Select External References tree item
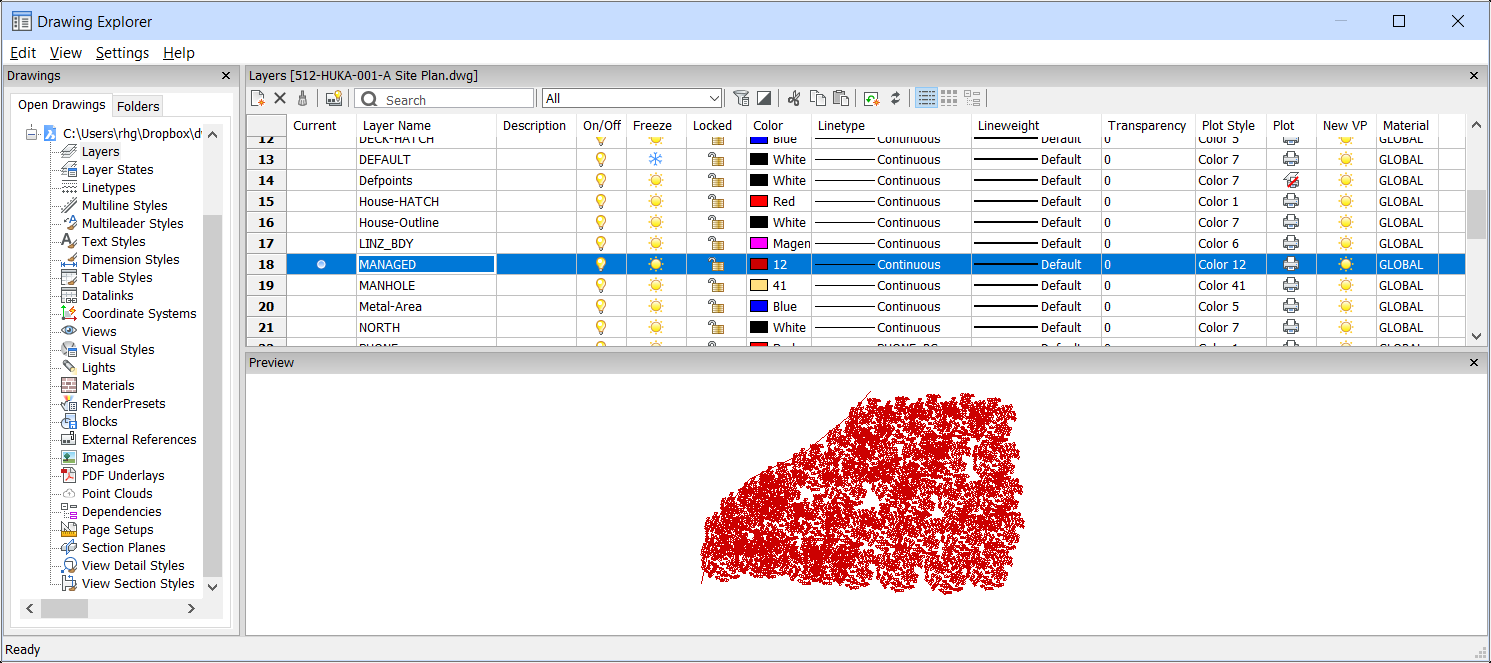1491x663 pixels. click(139, 440)
